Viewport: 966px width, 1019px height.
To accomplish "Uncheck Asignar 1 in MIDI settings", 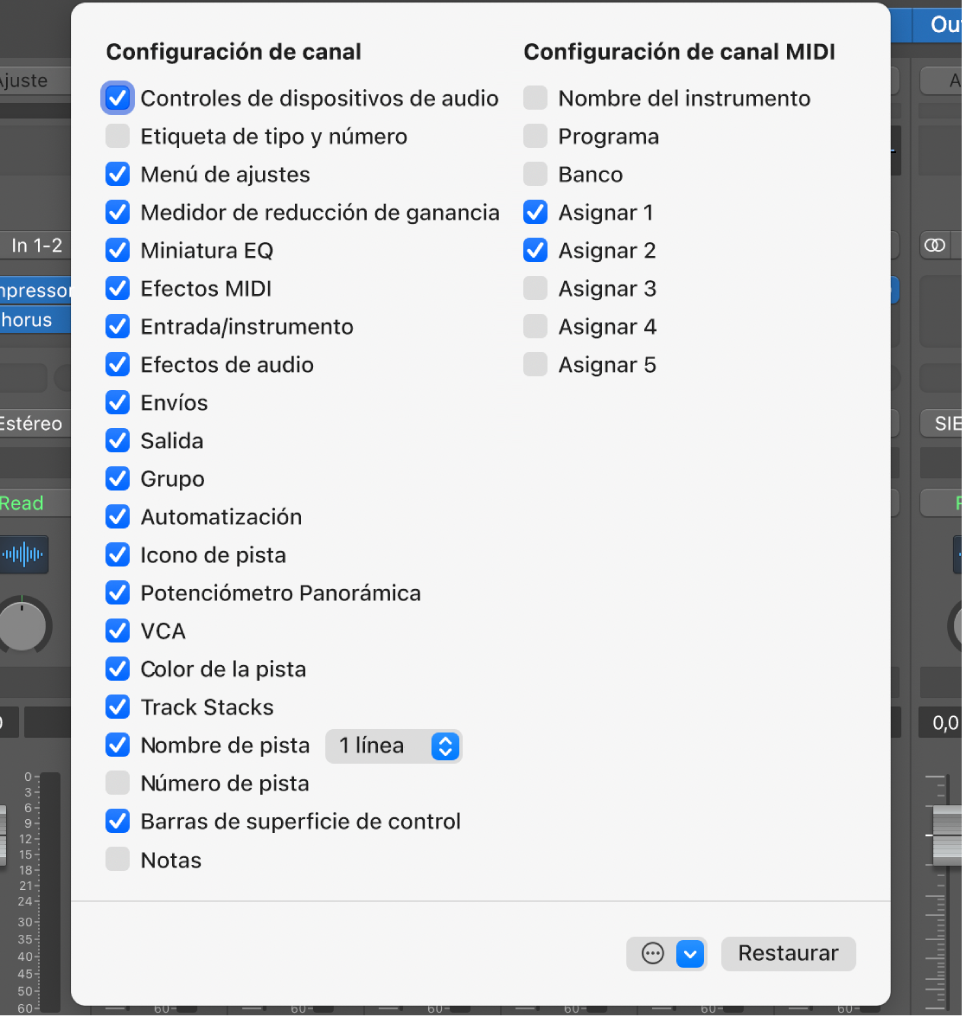I will click(536, 212).
